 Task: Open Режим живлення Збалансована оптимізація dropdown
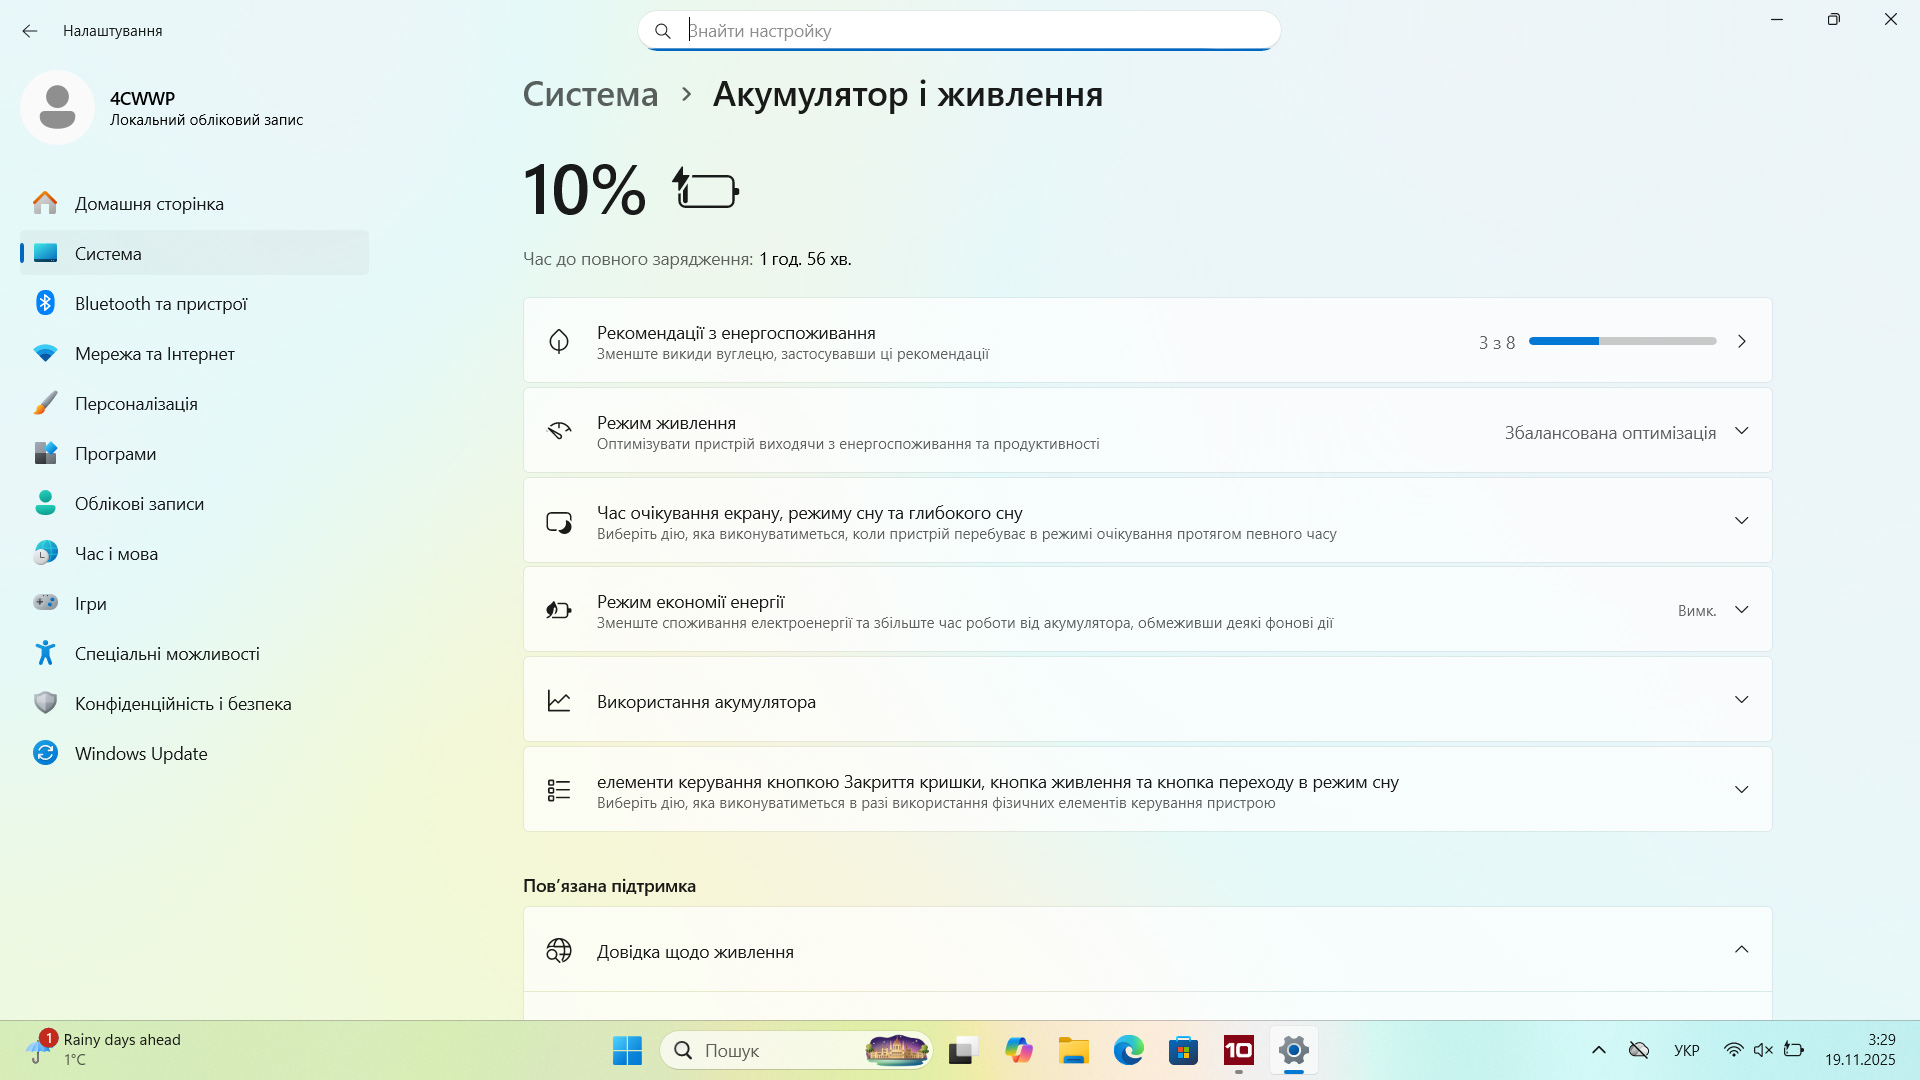pyautogui.click(x=1627, y=432)
